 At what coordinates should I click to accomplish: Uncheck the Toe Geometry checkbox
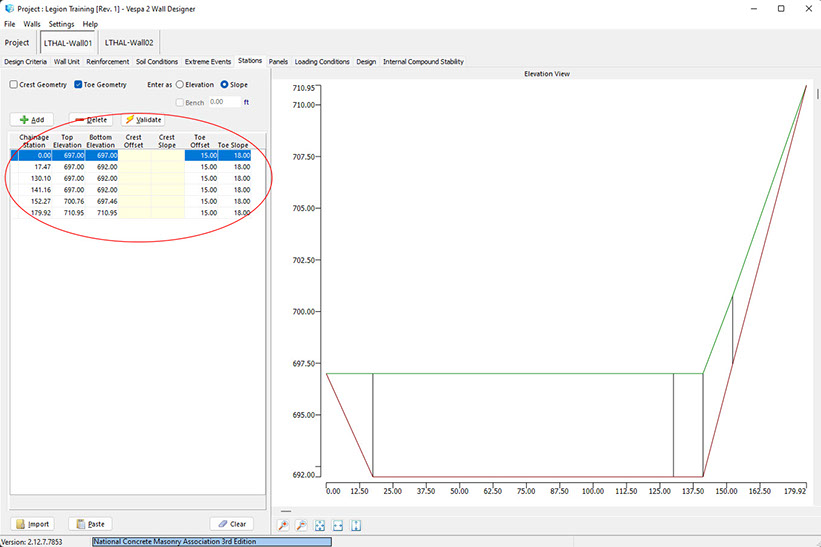tap(79, 85)
